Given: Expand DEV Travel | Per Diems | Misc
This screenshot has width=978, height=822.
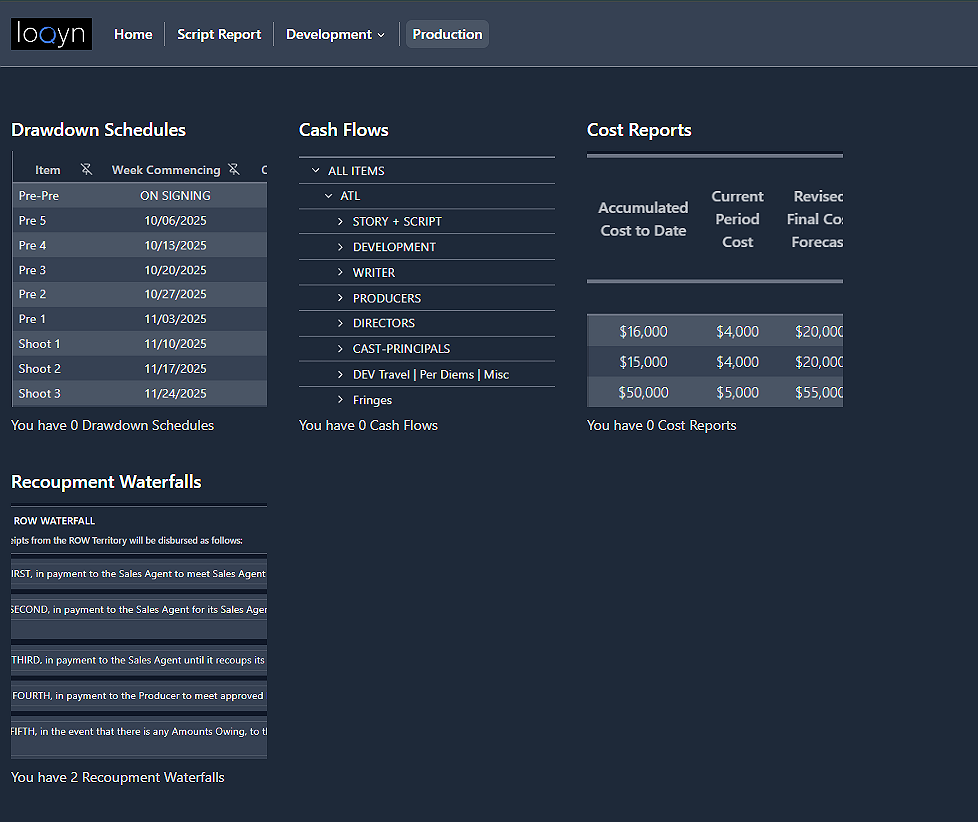Looking at the screenshot, I should (340, 374).
